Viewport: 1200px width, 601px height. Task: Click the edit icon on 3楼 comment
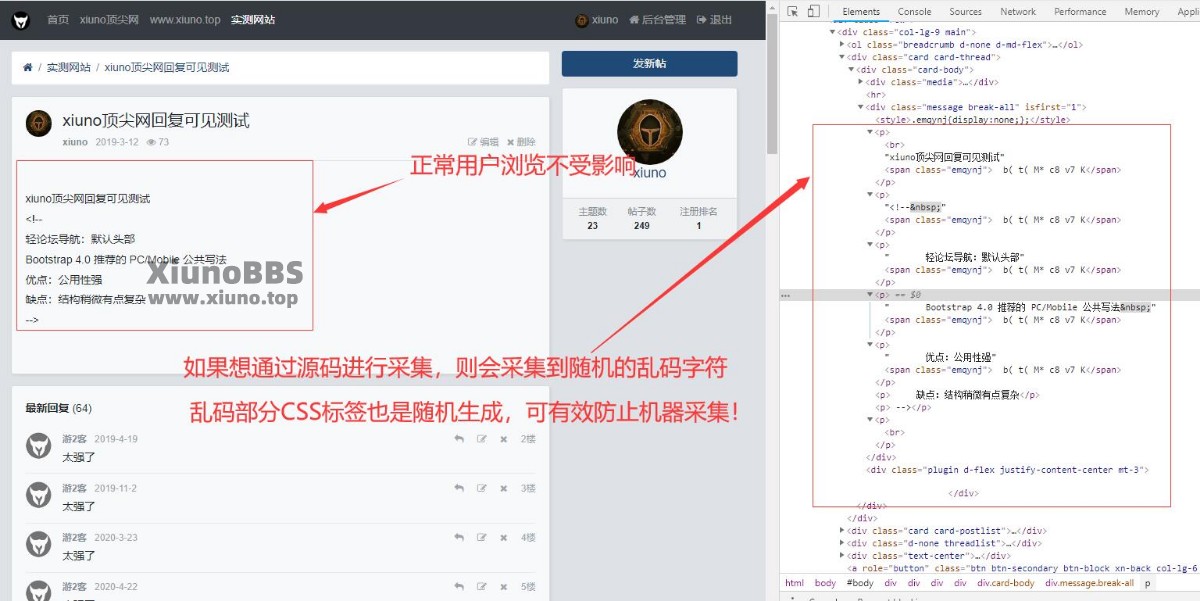482,488
